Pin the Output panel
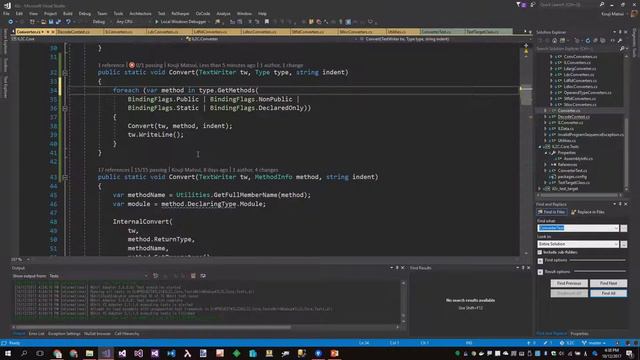Image resolution: width=640 pixels, height=360 pixels. (x=397, y=268)
